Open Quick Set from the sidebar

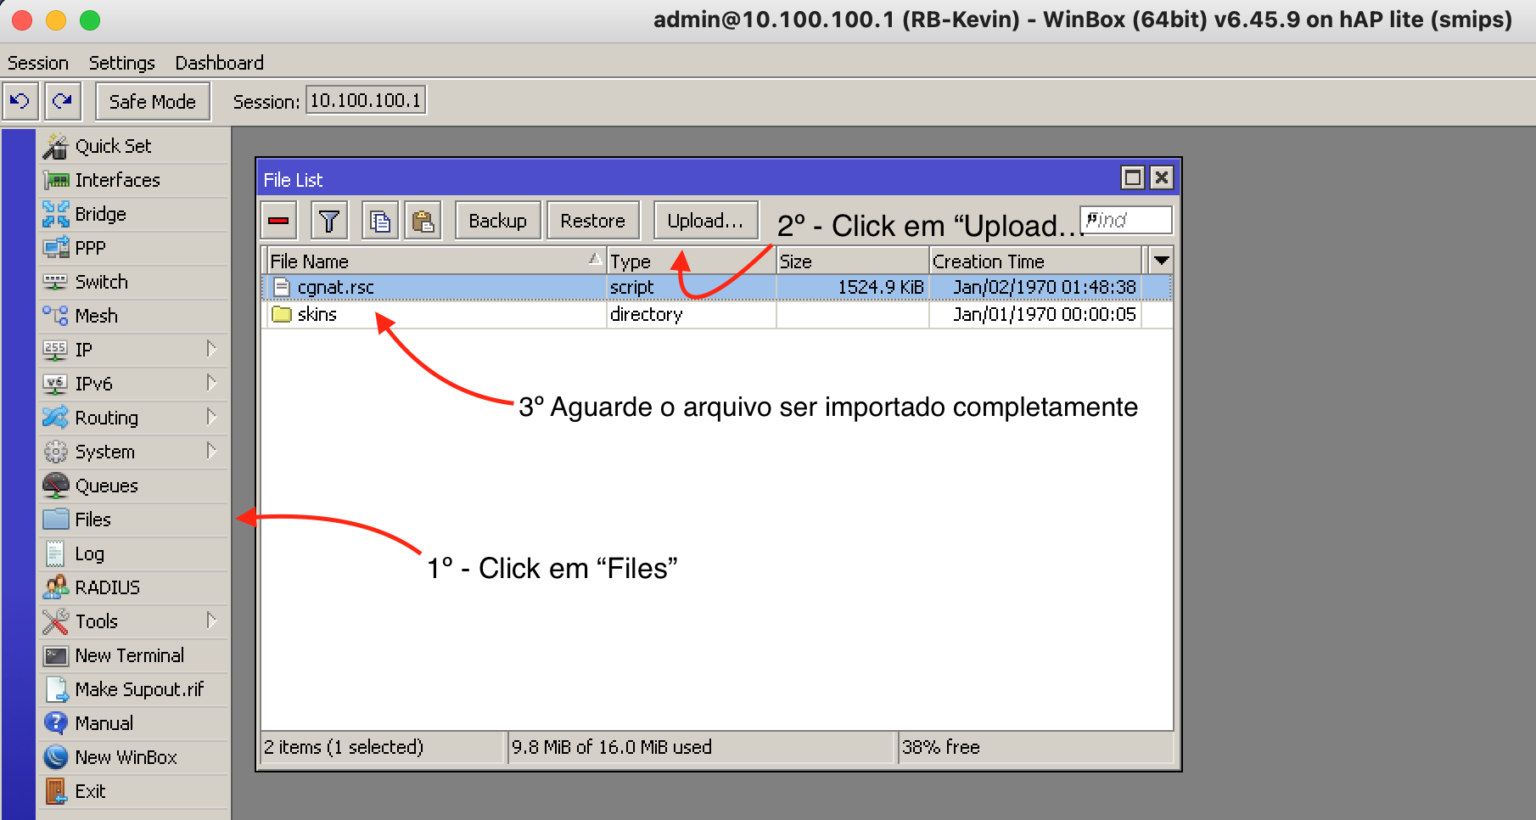coord(113,145)
